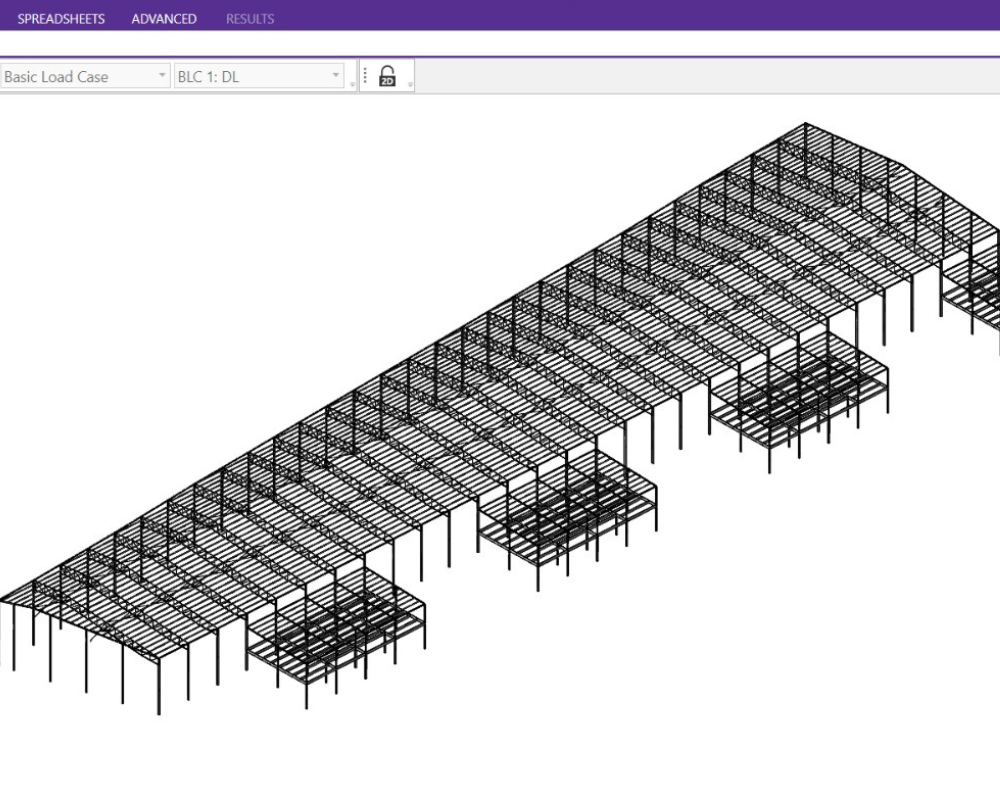Select the greyed RESULTS tab
This screenshot has width=1000, height=800.
click(x=250, y=19)
